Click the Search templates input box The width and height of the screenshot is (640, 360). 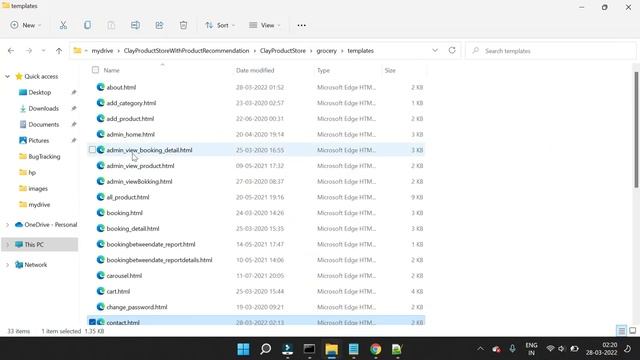click(551, 51)
